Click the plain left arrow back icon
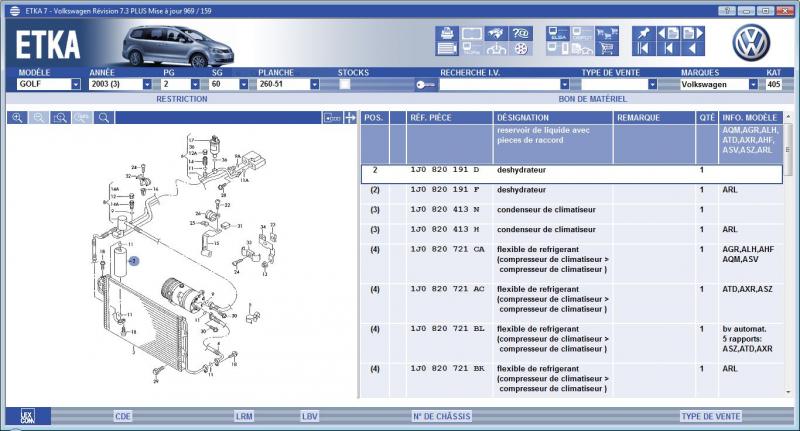Viewport: 800px width, 431px height. (693, 49)
